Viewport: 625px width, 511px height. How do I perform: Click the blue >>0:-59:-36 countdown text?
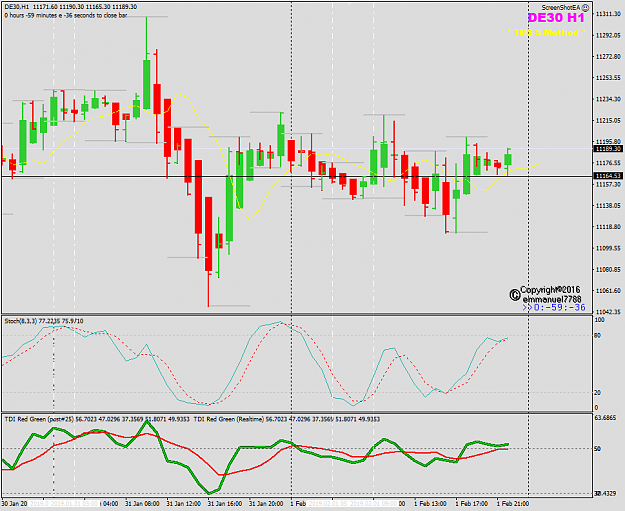[x=554, y=307]
